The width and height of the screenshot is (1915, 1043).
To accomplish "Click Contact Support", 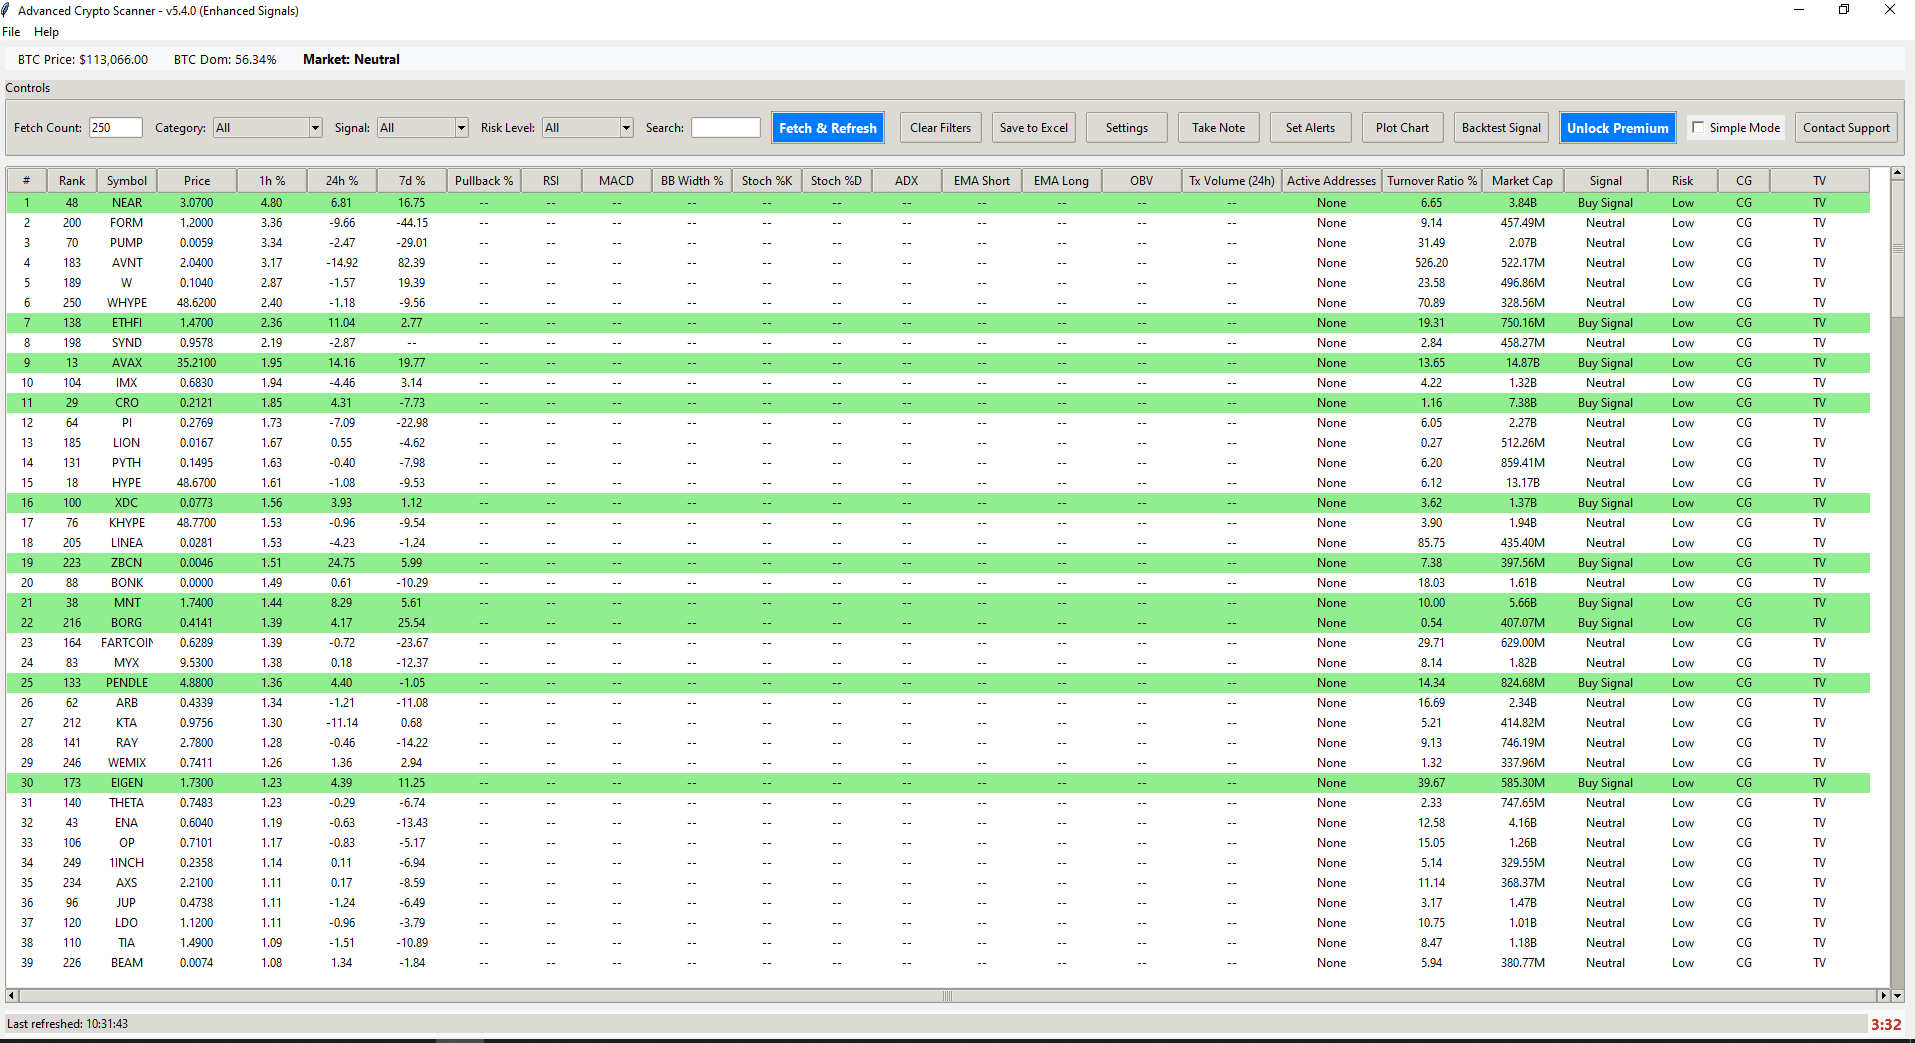I will tap(1845, 127).
